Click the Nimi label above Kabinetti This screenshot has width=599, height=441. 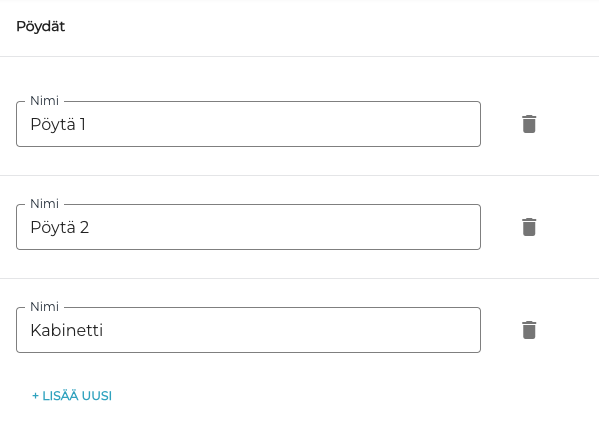[44, 306]
